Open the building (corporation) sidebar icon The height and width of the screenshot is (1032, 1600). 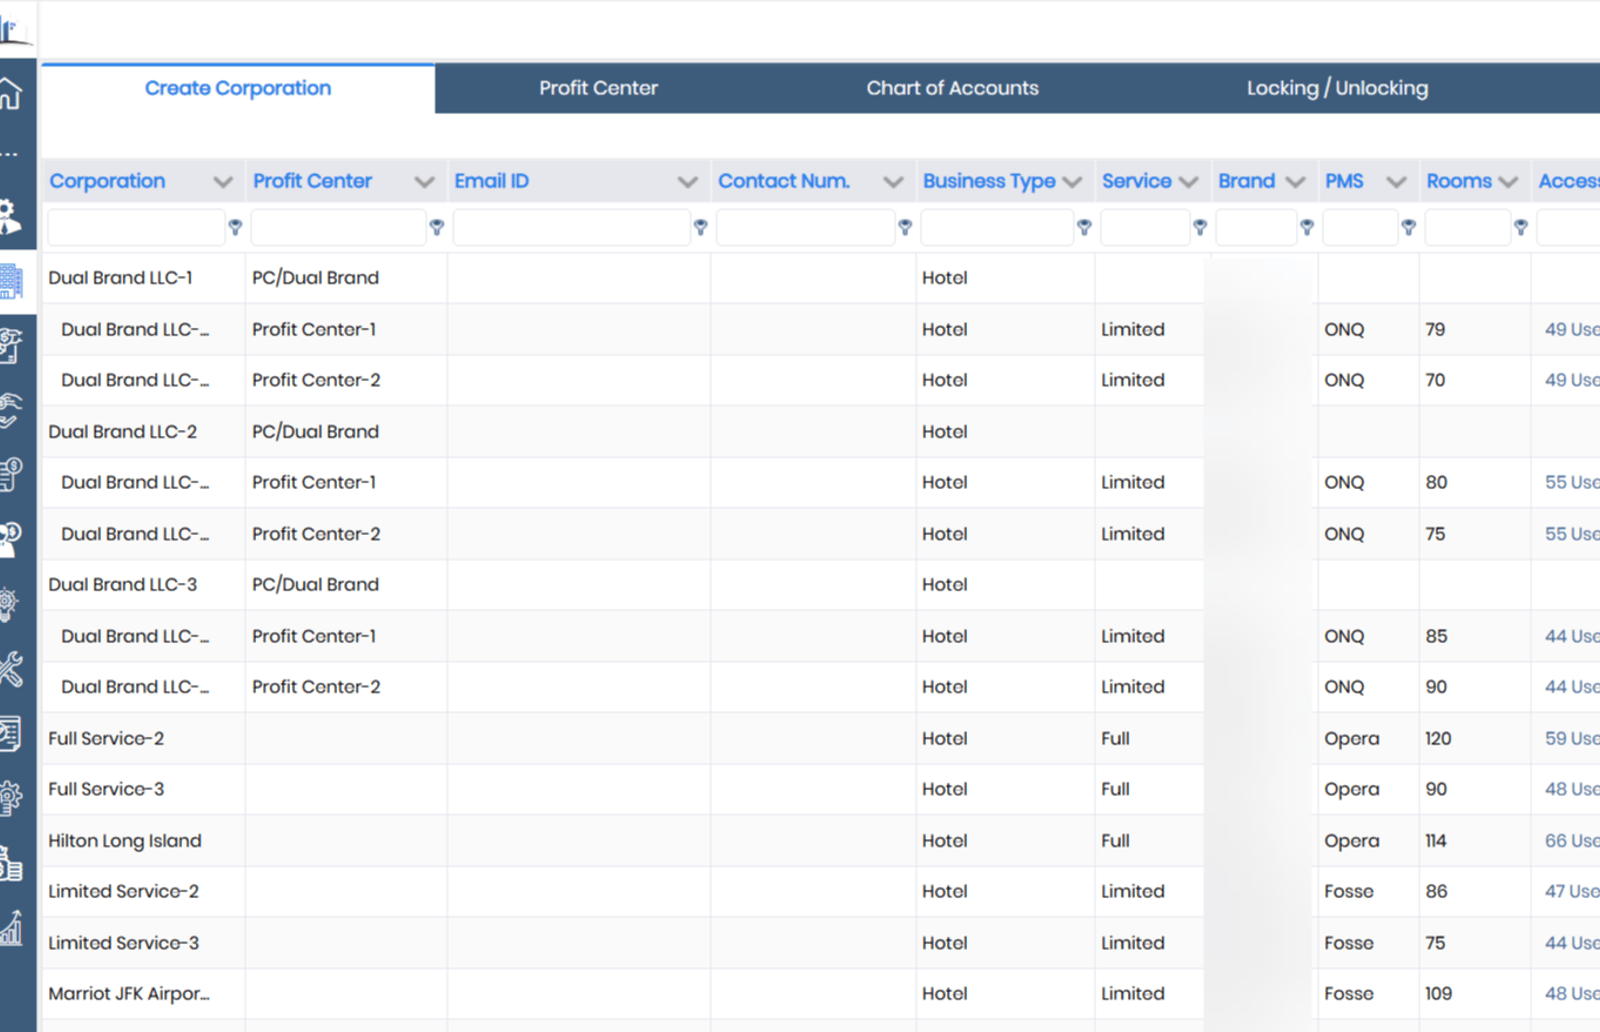(x=11, y=281)
